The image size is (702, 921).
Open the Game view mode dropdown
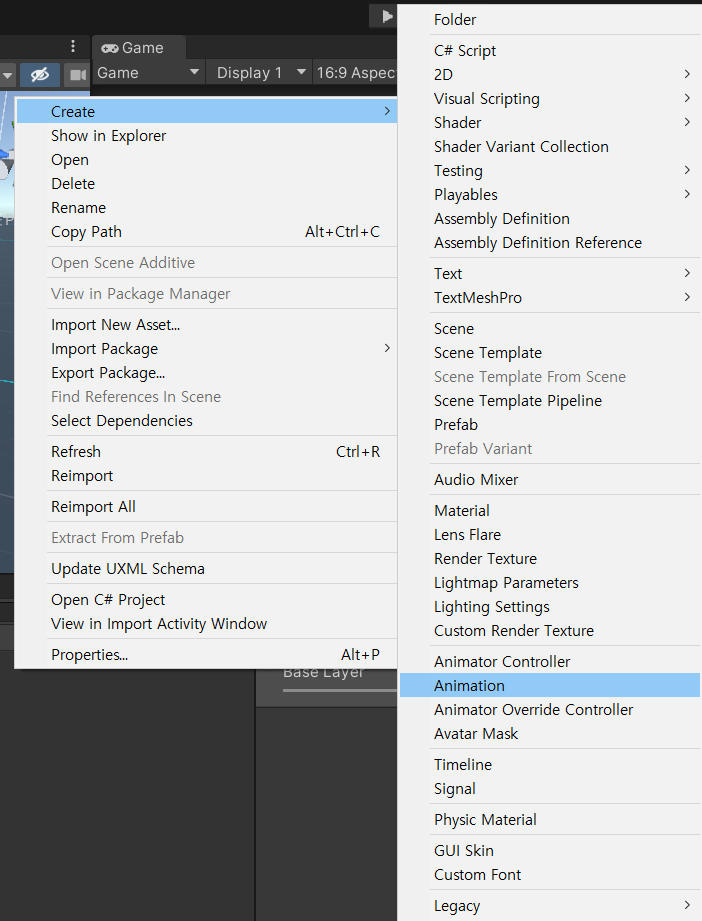[148, 73]
